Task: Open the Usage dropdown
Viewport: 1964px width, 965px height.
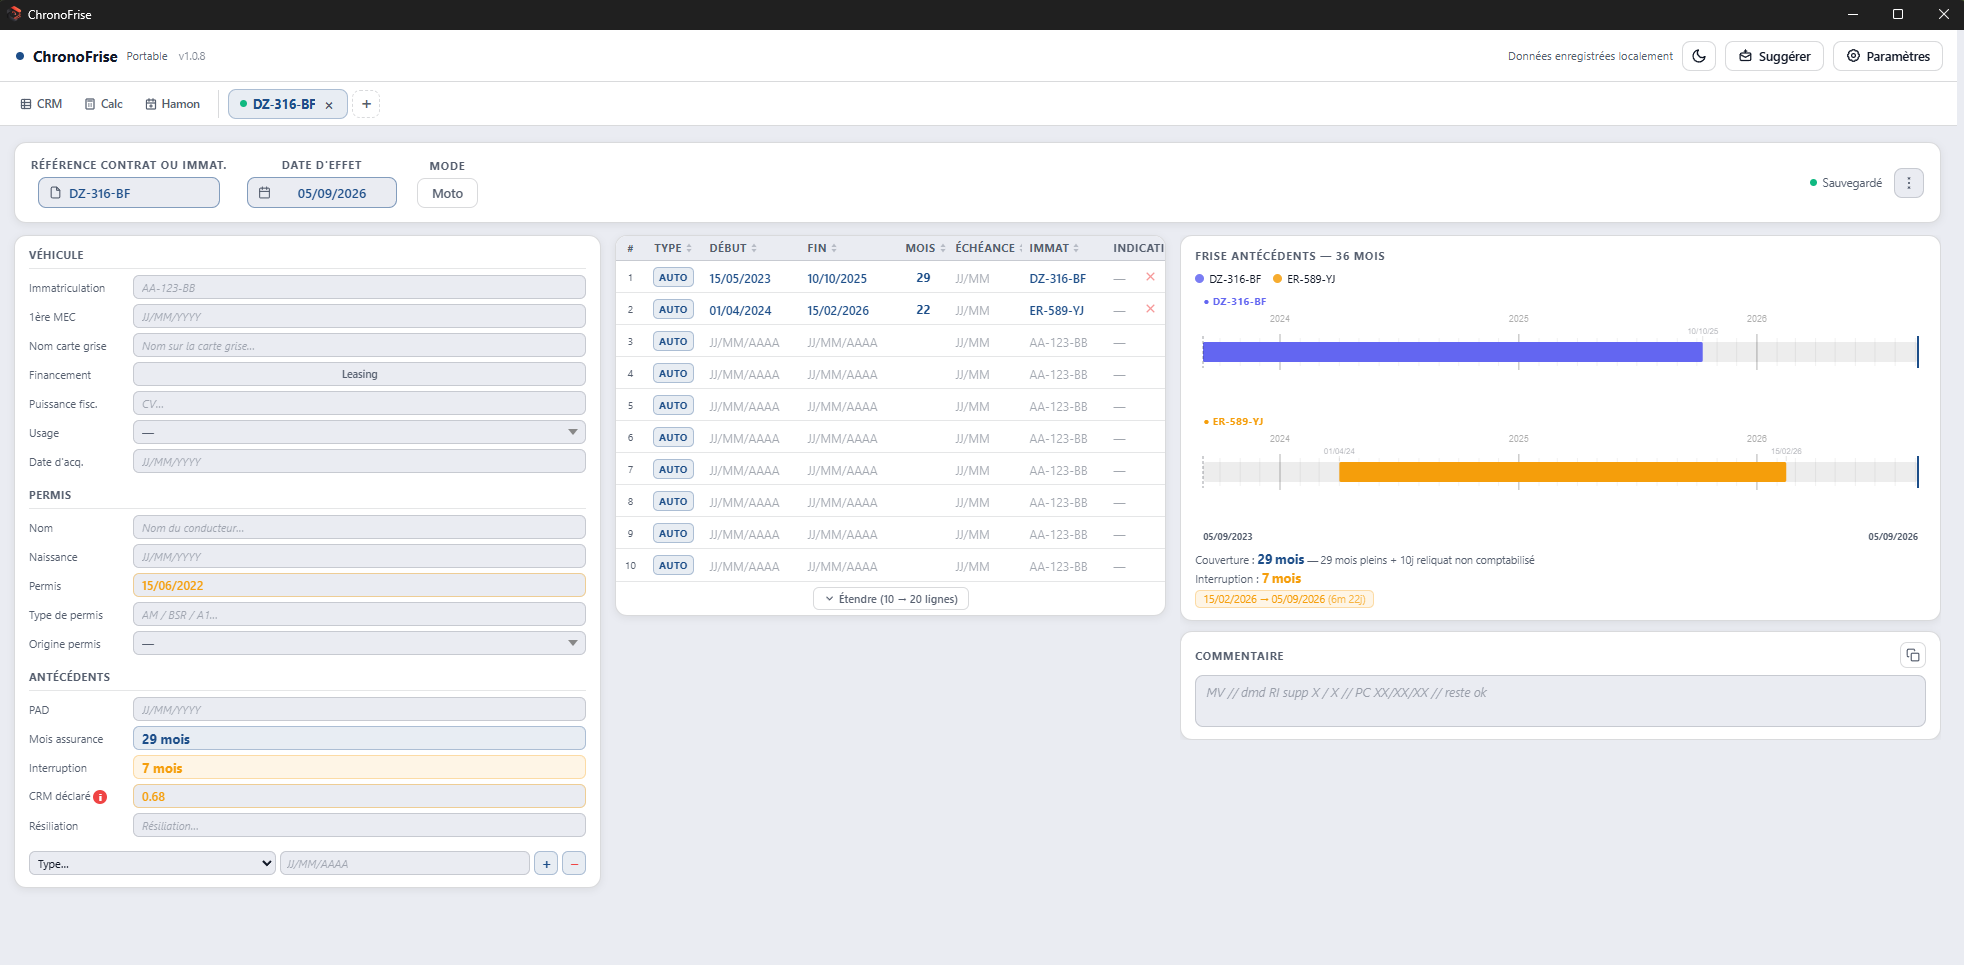Action: (x=359, y=432)
